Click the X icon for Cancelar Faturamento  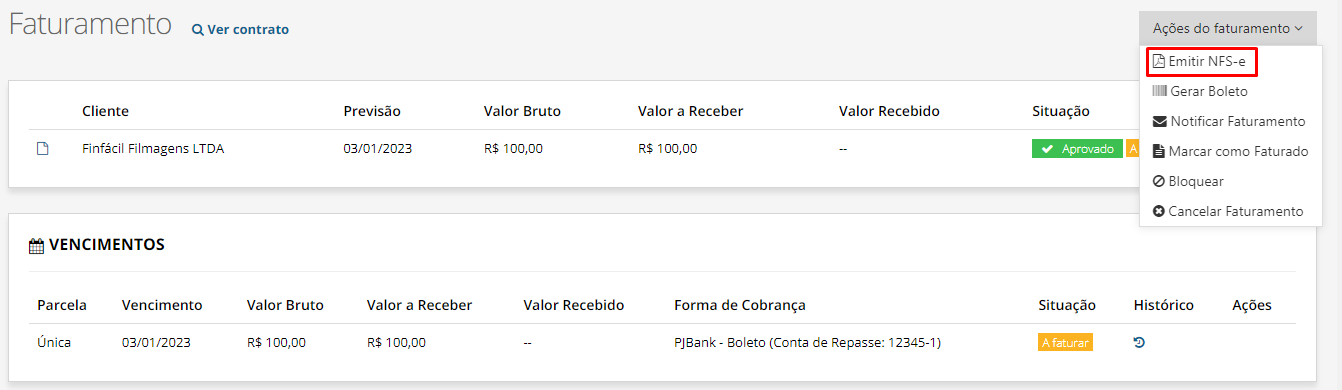point(1159,211)
